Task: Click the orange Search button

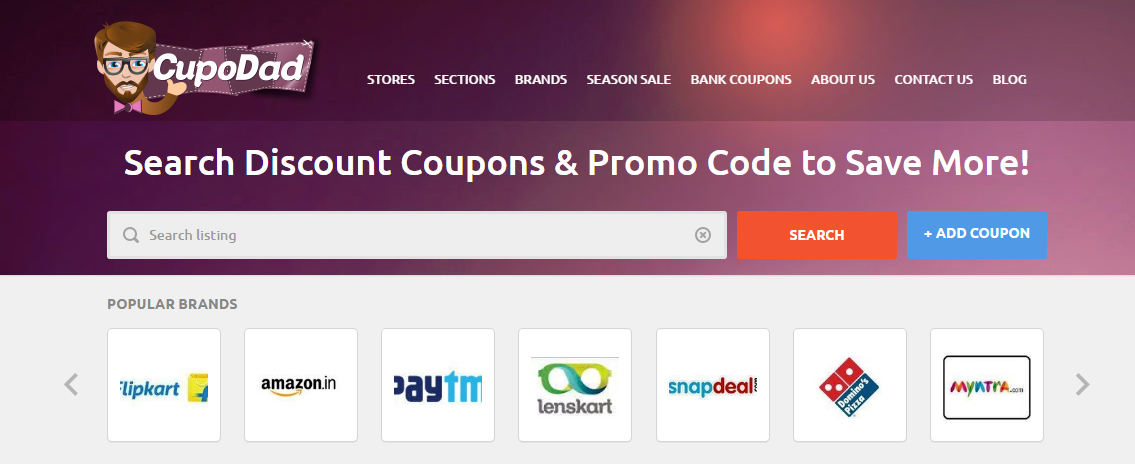Action: pyautogui.click(x=817, y=235)
